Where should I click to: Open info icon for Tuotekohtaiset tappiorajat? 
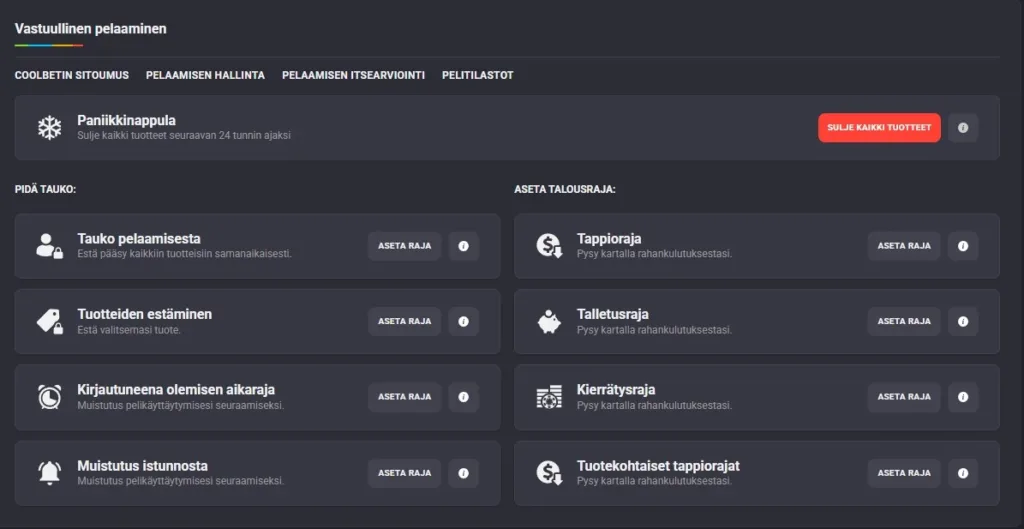click(963, 473)
